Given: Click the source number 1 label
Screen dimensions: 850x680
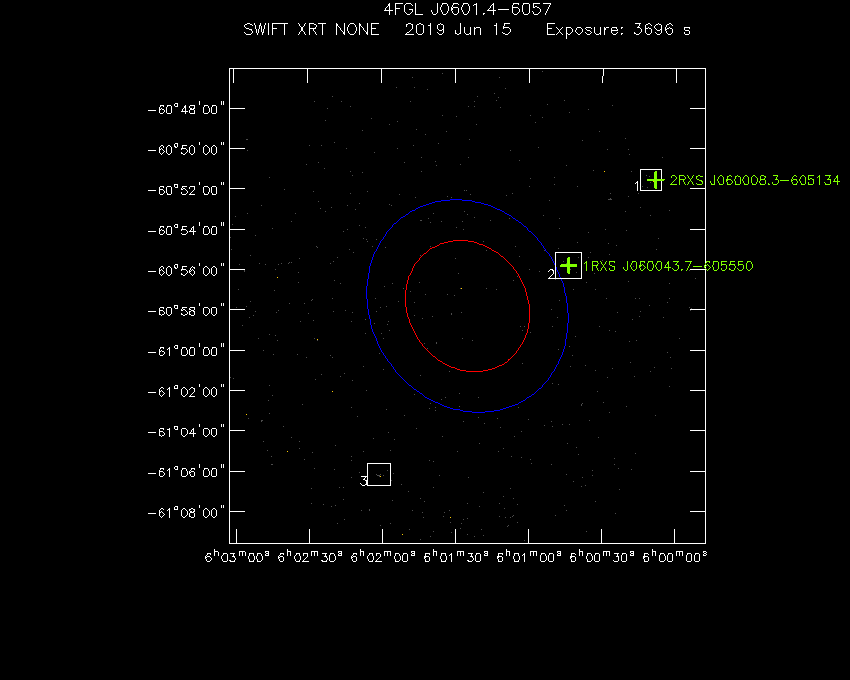Looking at the screenshot, I should click(x=638, y=186).
